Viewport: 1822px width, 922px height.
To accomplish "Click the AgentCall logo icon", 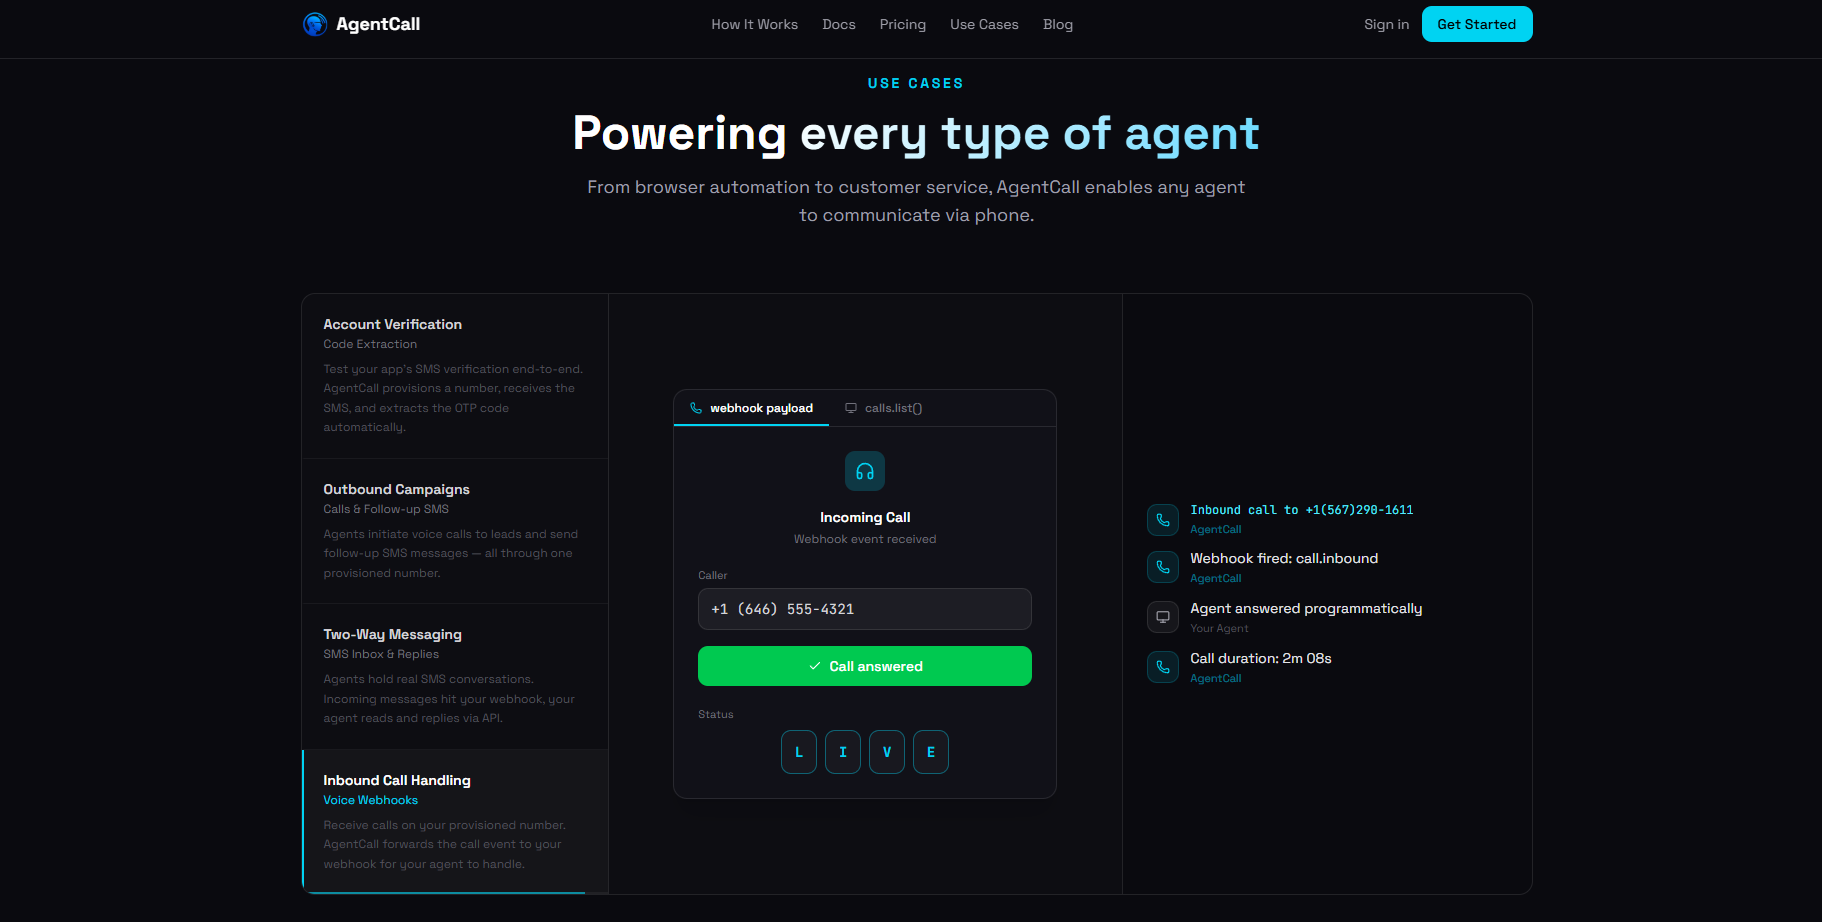I will [x=315, y=23].
